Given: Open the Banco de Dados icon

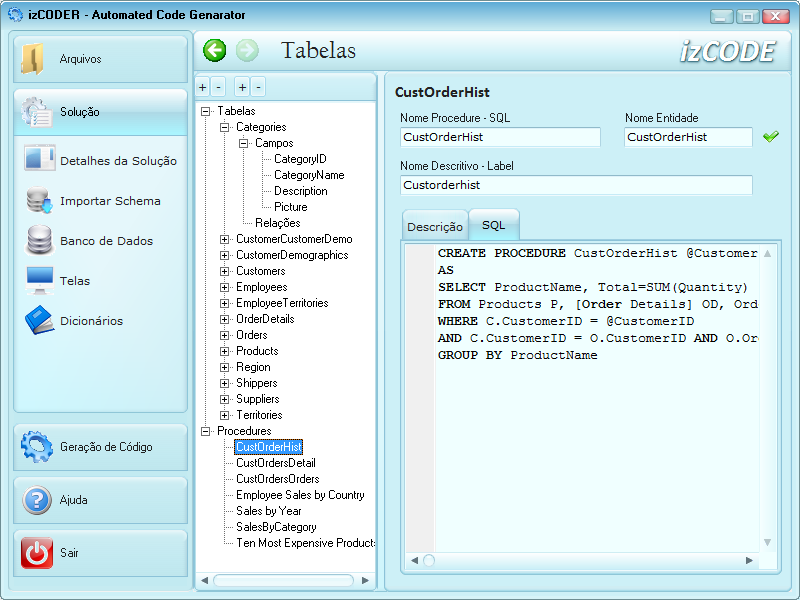Looking at the screenshot, I should [39, 240].
